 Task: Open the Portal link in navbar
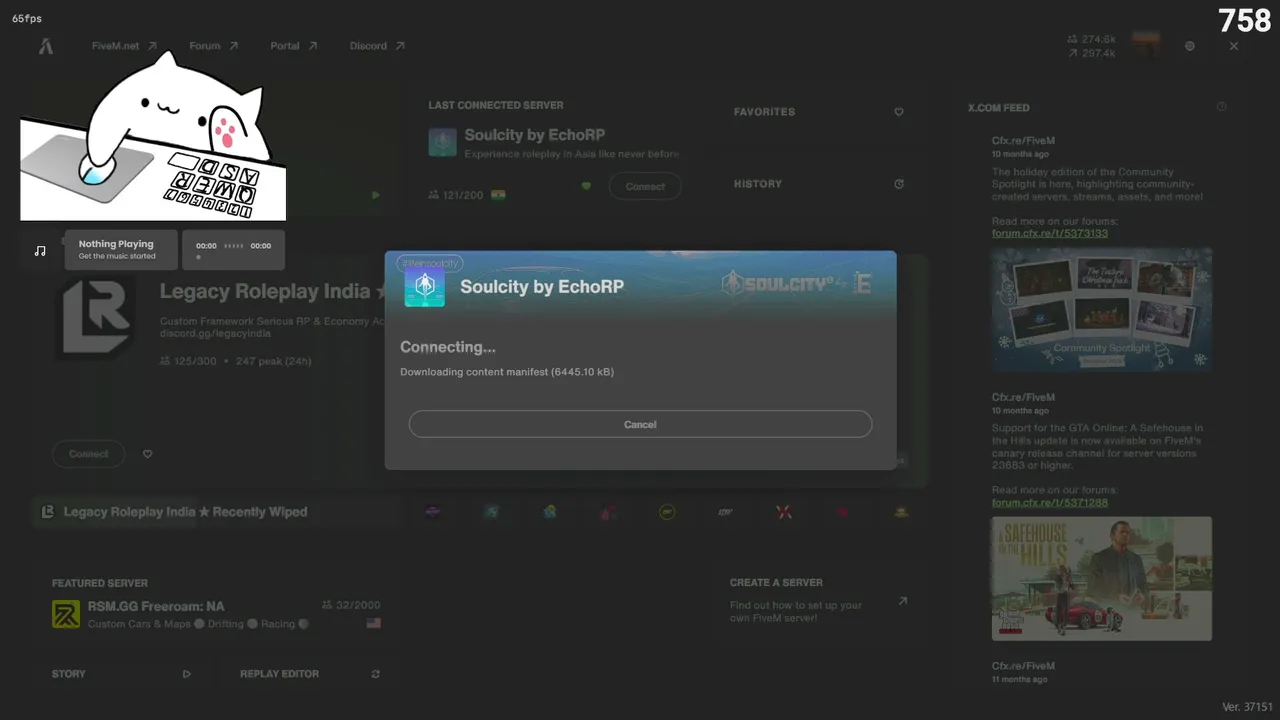pyautogui.click(x=293, y=46)
